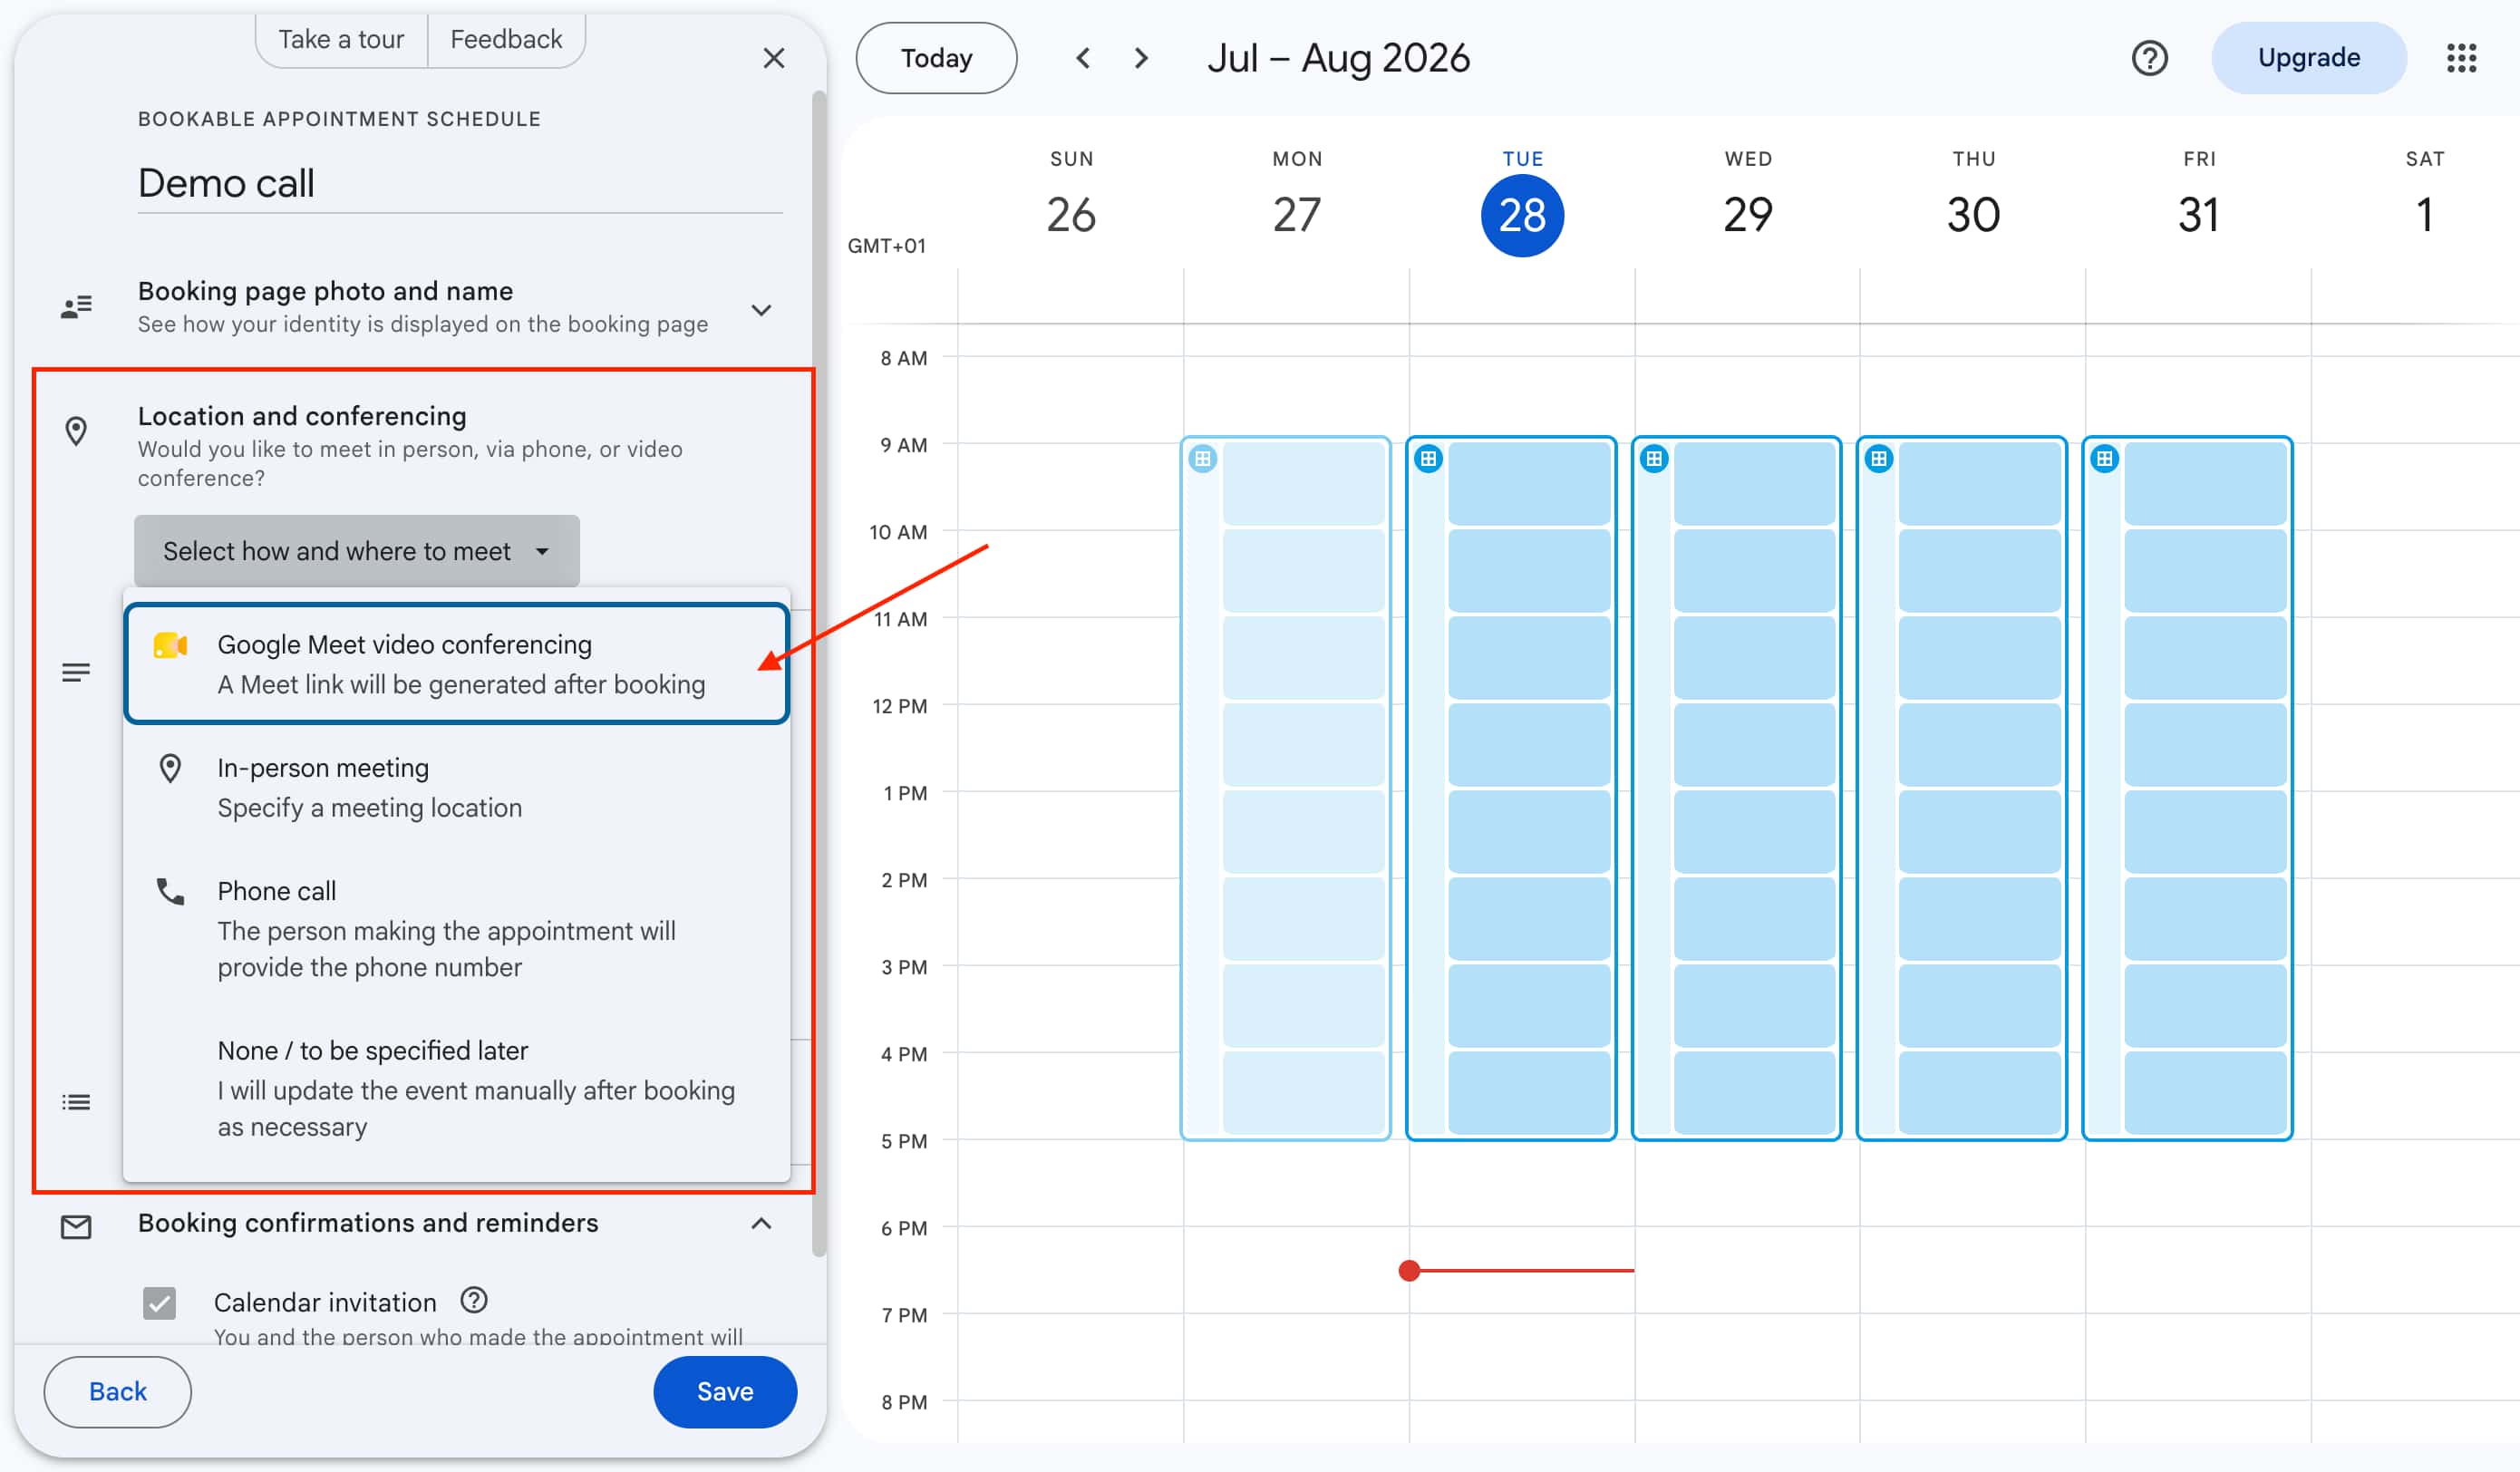Open the calendar Help menu icon
Screen dimensions: 2520x1472
pos(2149,58)
